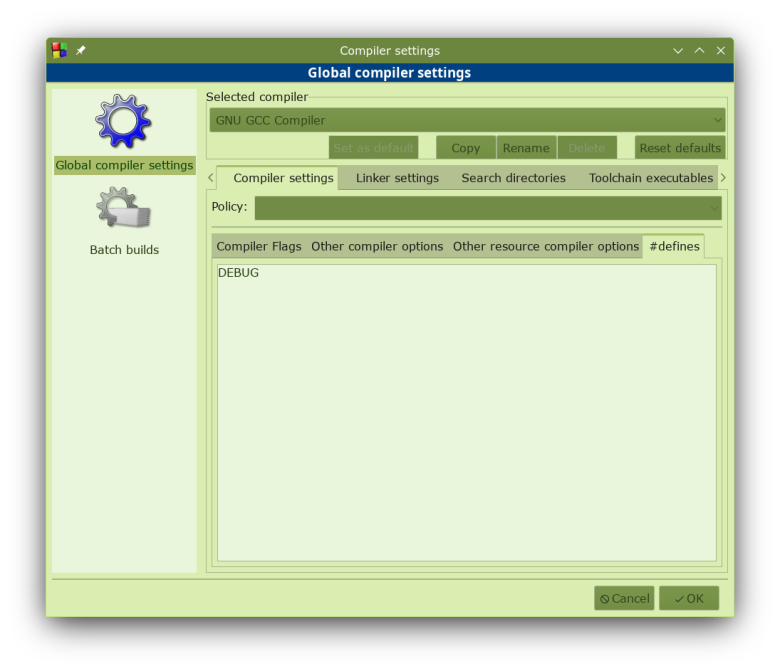
Task: Select the Global compiler settings gear icon
Action: [x=123, y=121]
